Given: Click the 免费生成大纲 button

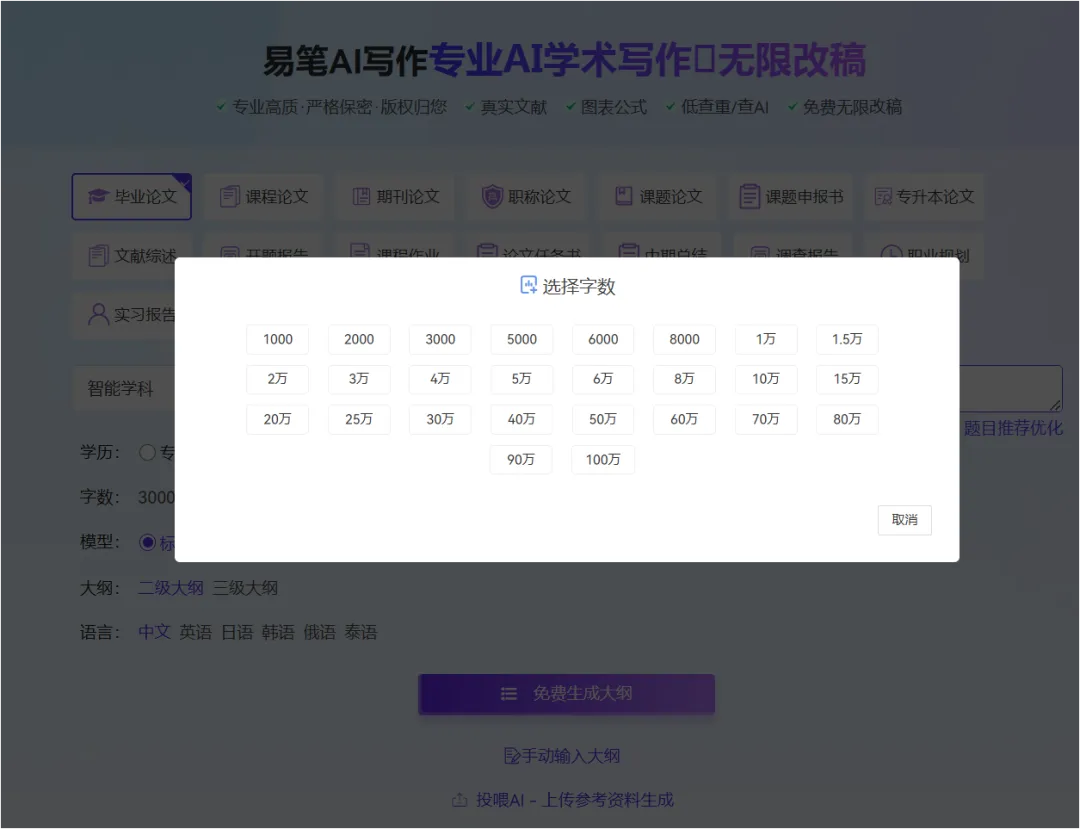Looking at the screenshot, I should (566, 694).
